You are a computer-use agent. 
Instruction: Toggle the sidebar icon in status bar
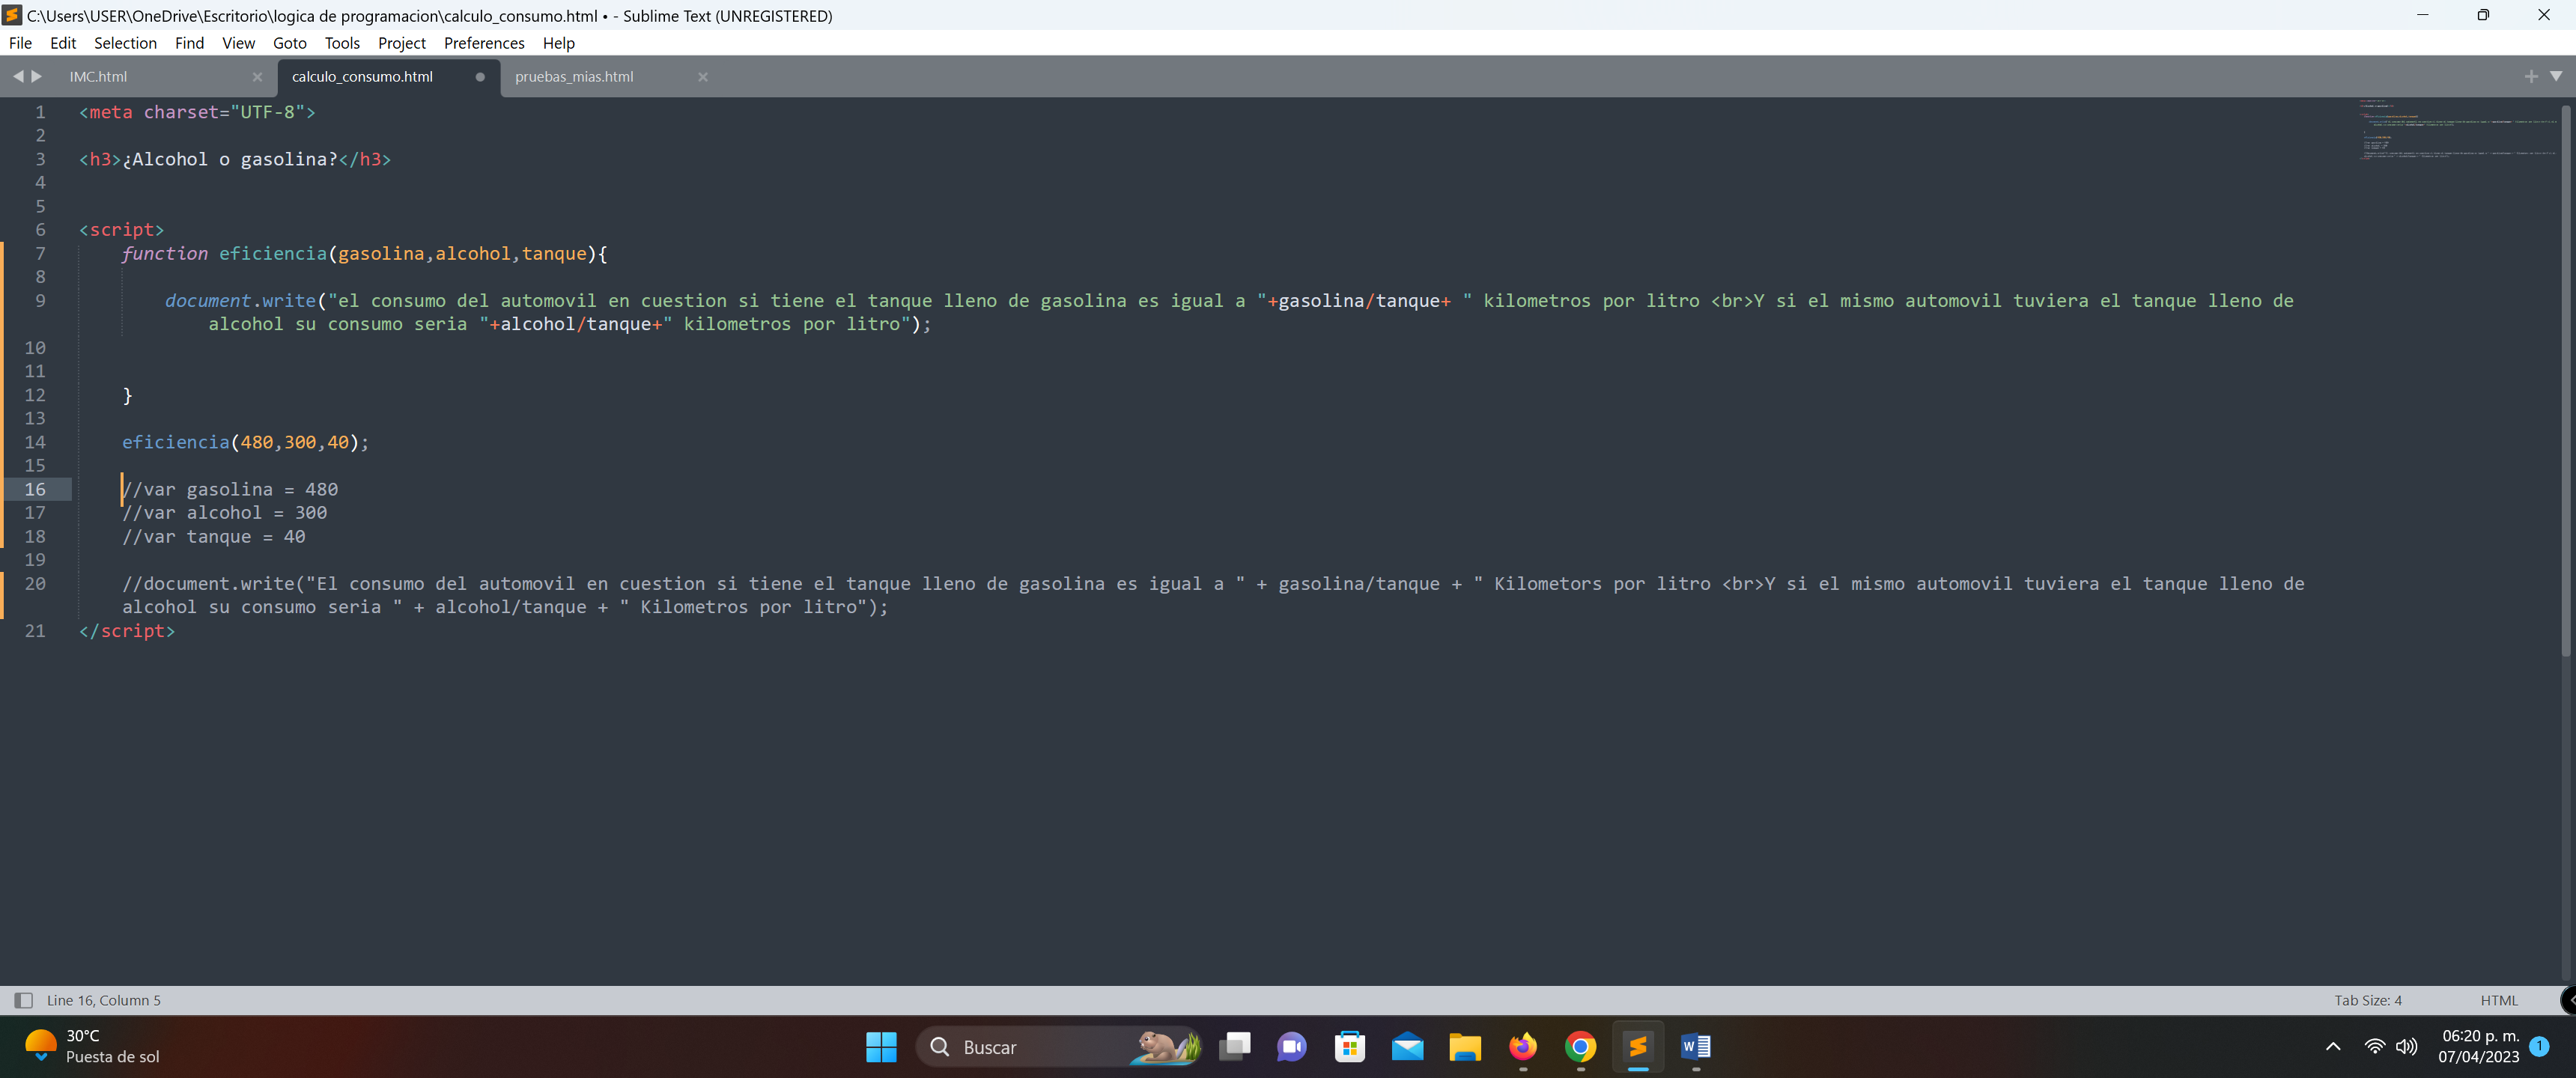pos(23,1000)
